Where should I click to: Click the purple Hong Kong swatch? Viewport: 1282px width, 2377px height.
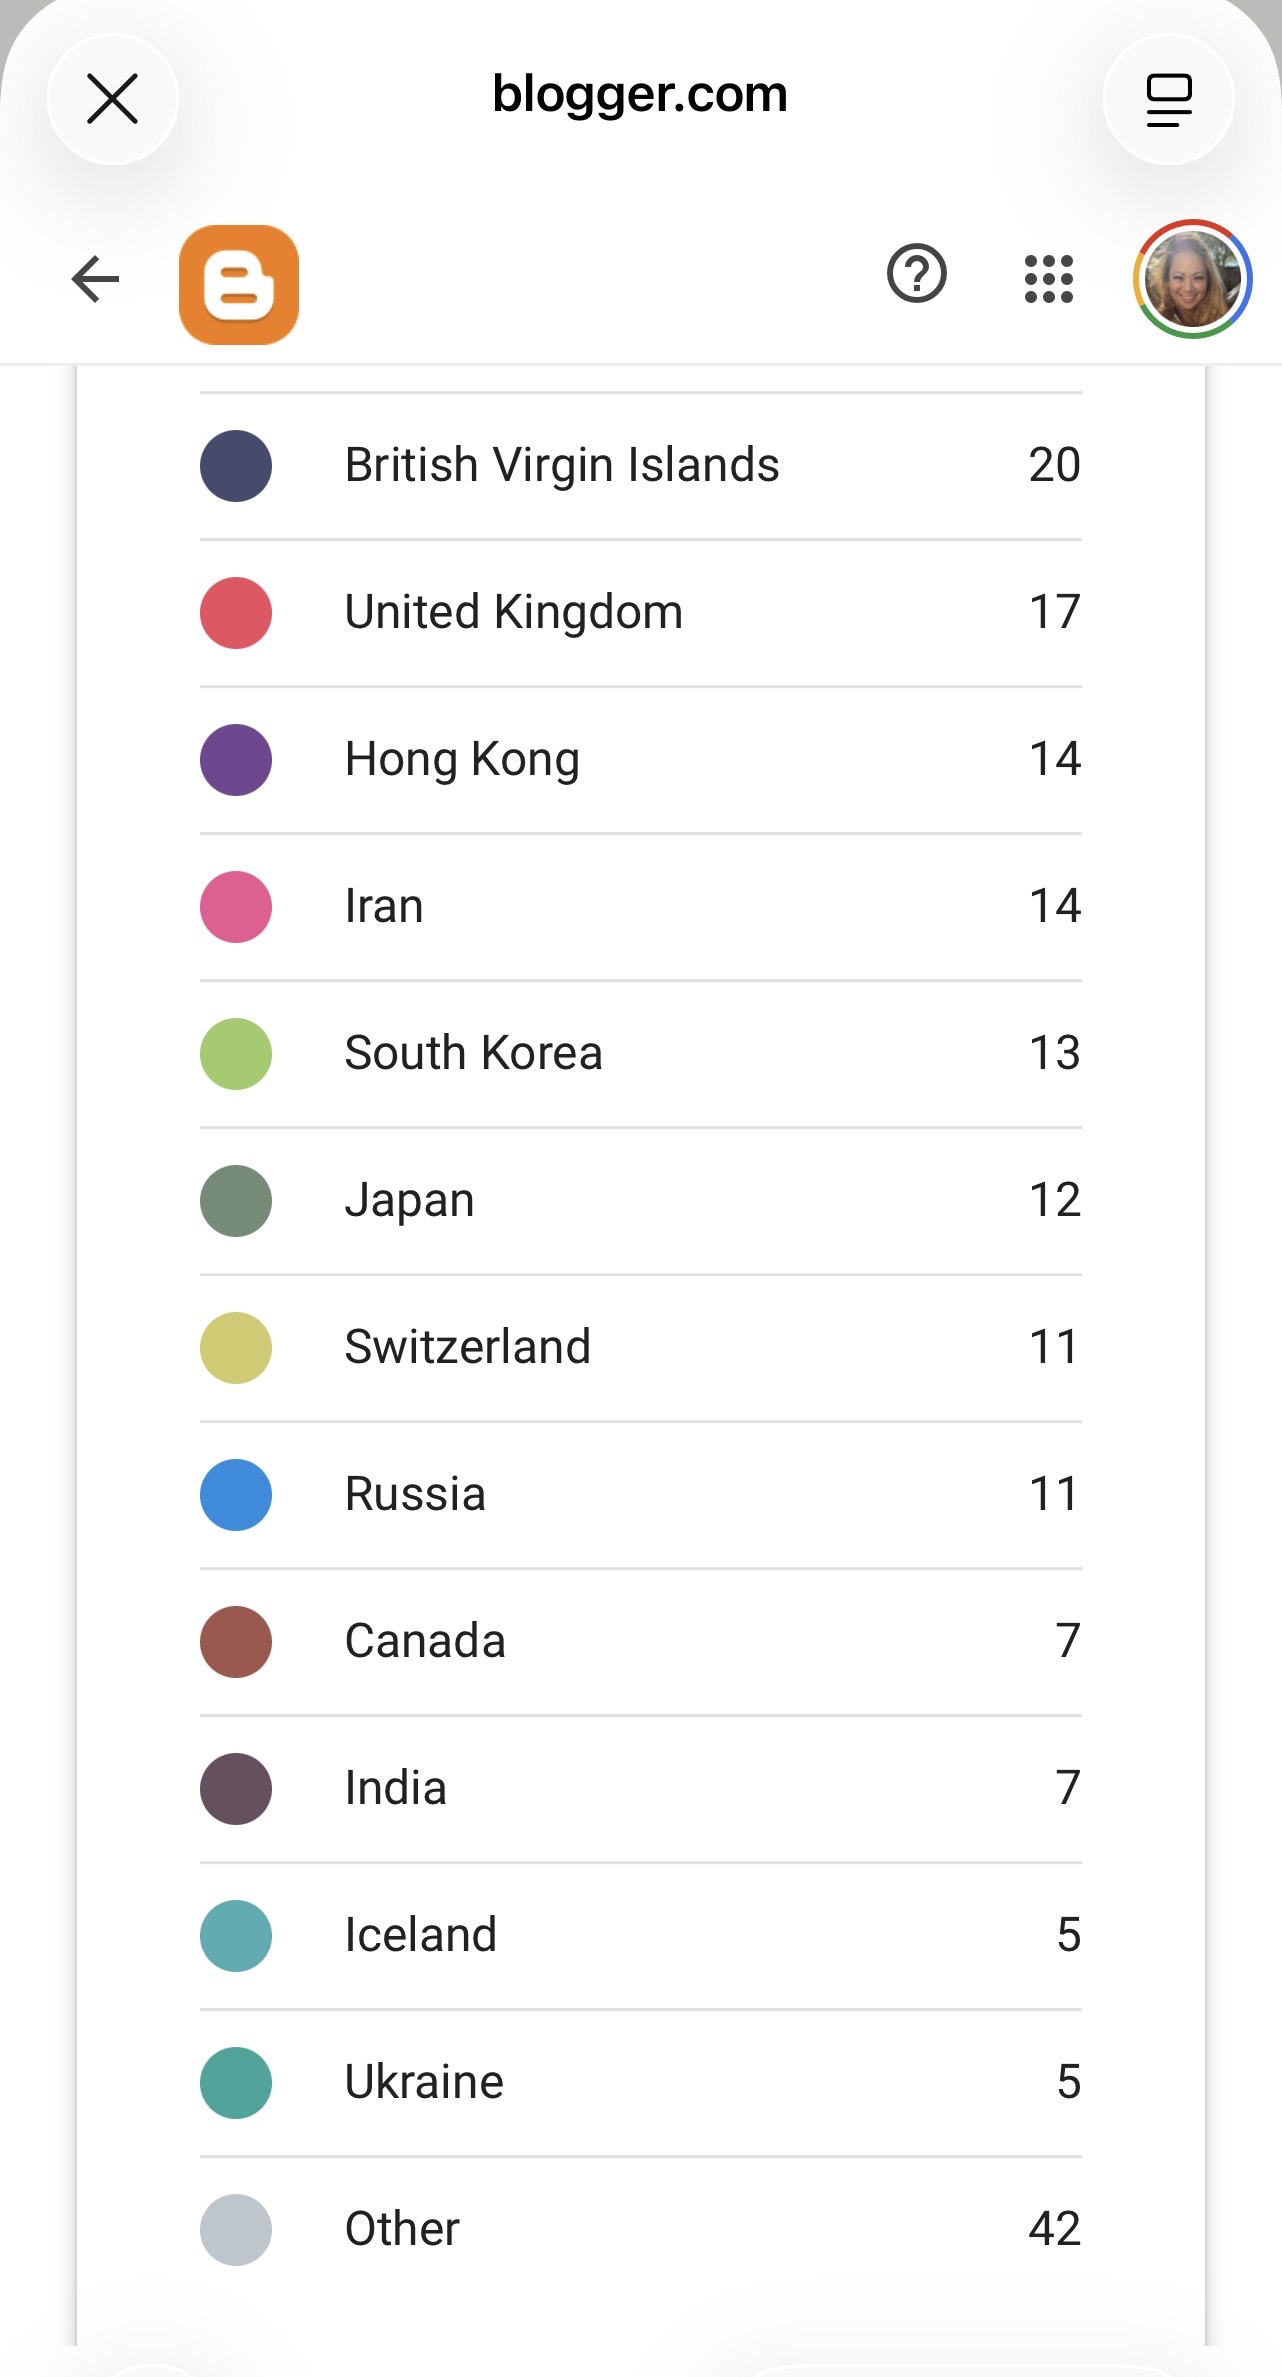pyautogui.click(x=236, y=760)
